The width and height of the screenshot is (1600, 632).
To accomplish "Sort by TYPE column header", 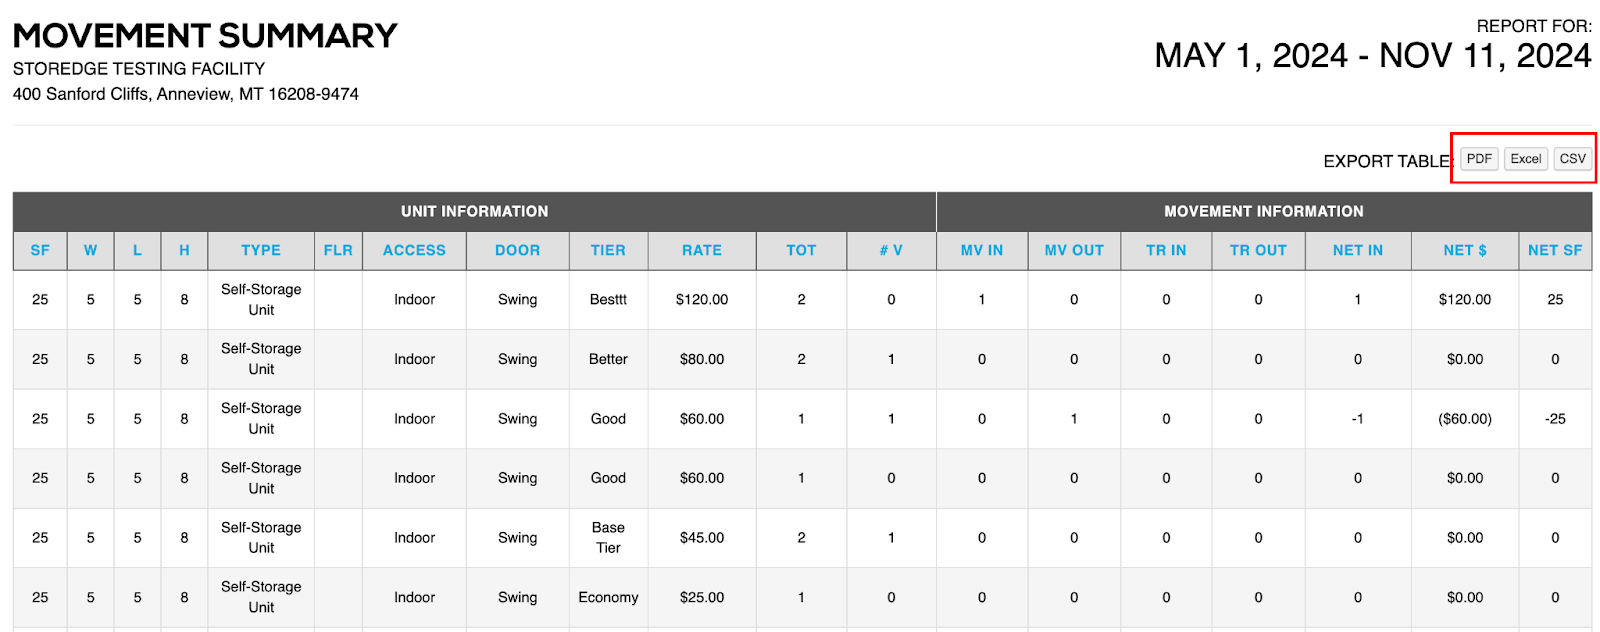I will point(261,251).
